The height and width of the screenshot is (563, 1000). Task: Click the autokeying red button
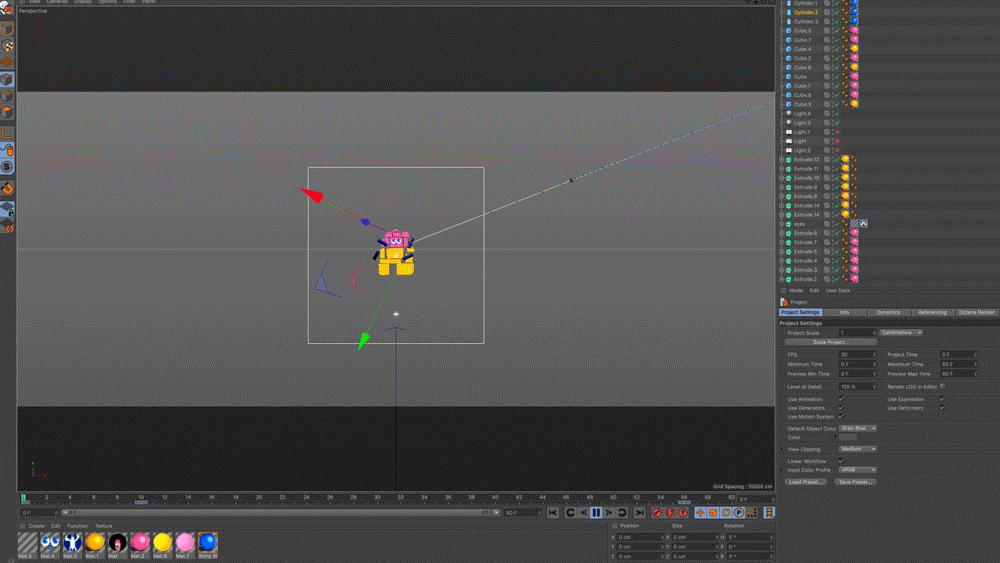tap(670, 513)
